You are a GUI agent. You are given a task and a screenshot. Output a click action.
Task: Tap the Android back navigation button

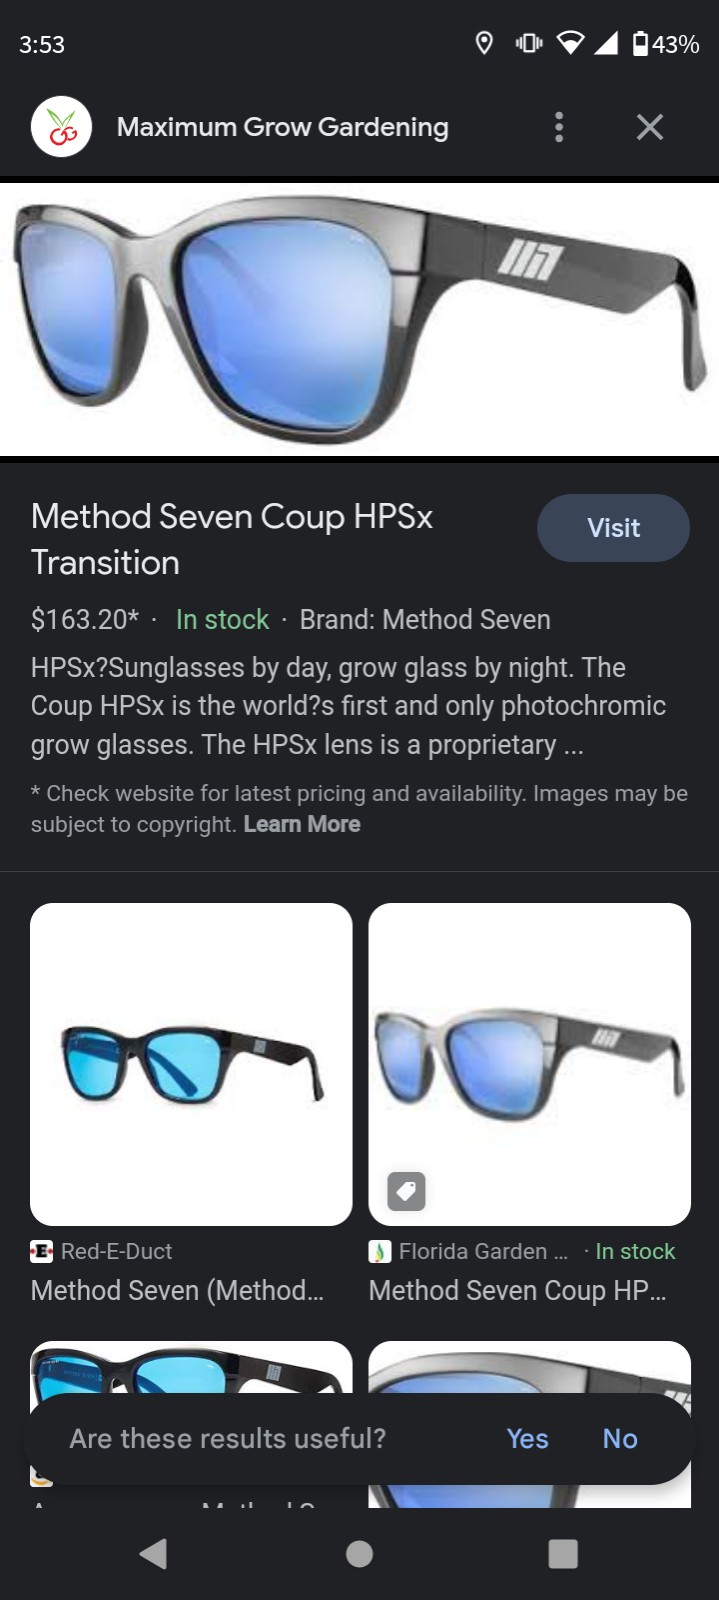coord(153,1553)
